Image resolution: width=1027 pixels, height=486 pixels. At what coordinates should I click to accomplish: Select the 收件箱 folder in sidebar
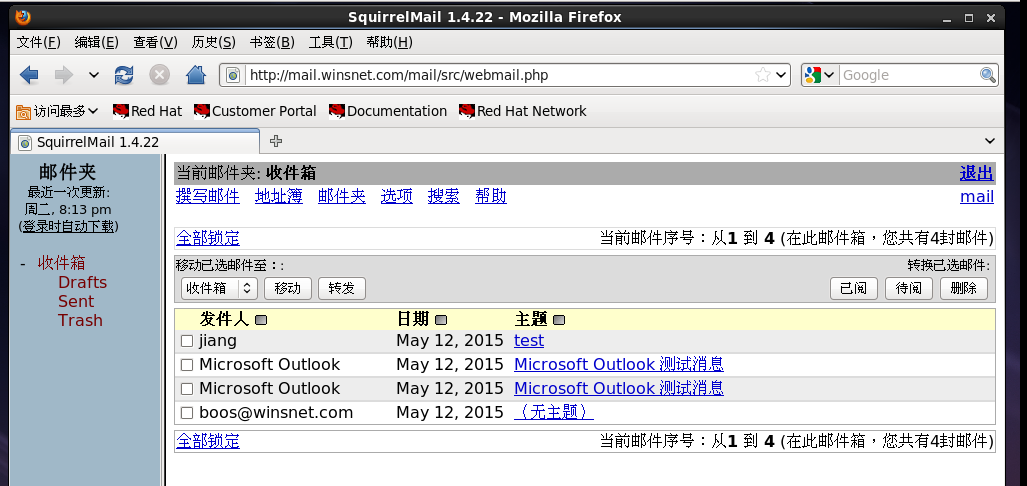pyautogui.click(x=62, y=263)
